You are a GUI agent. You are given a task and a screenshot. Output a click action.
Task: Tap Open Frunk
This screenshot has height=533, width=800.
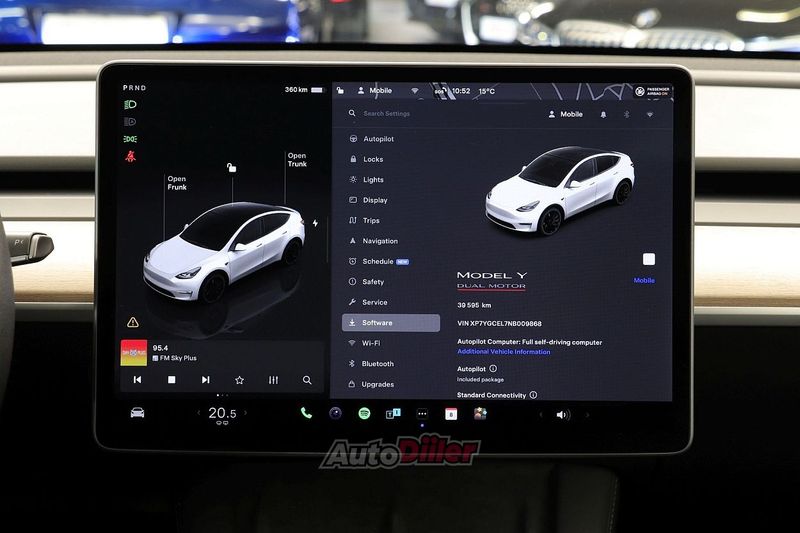[177, 183]
